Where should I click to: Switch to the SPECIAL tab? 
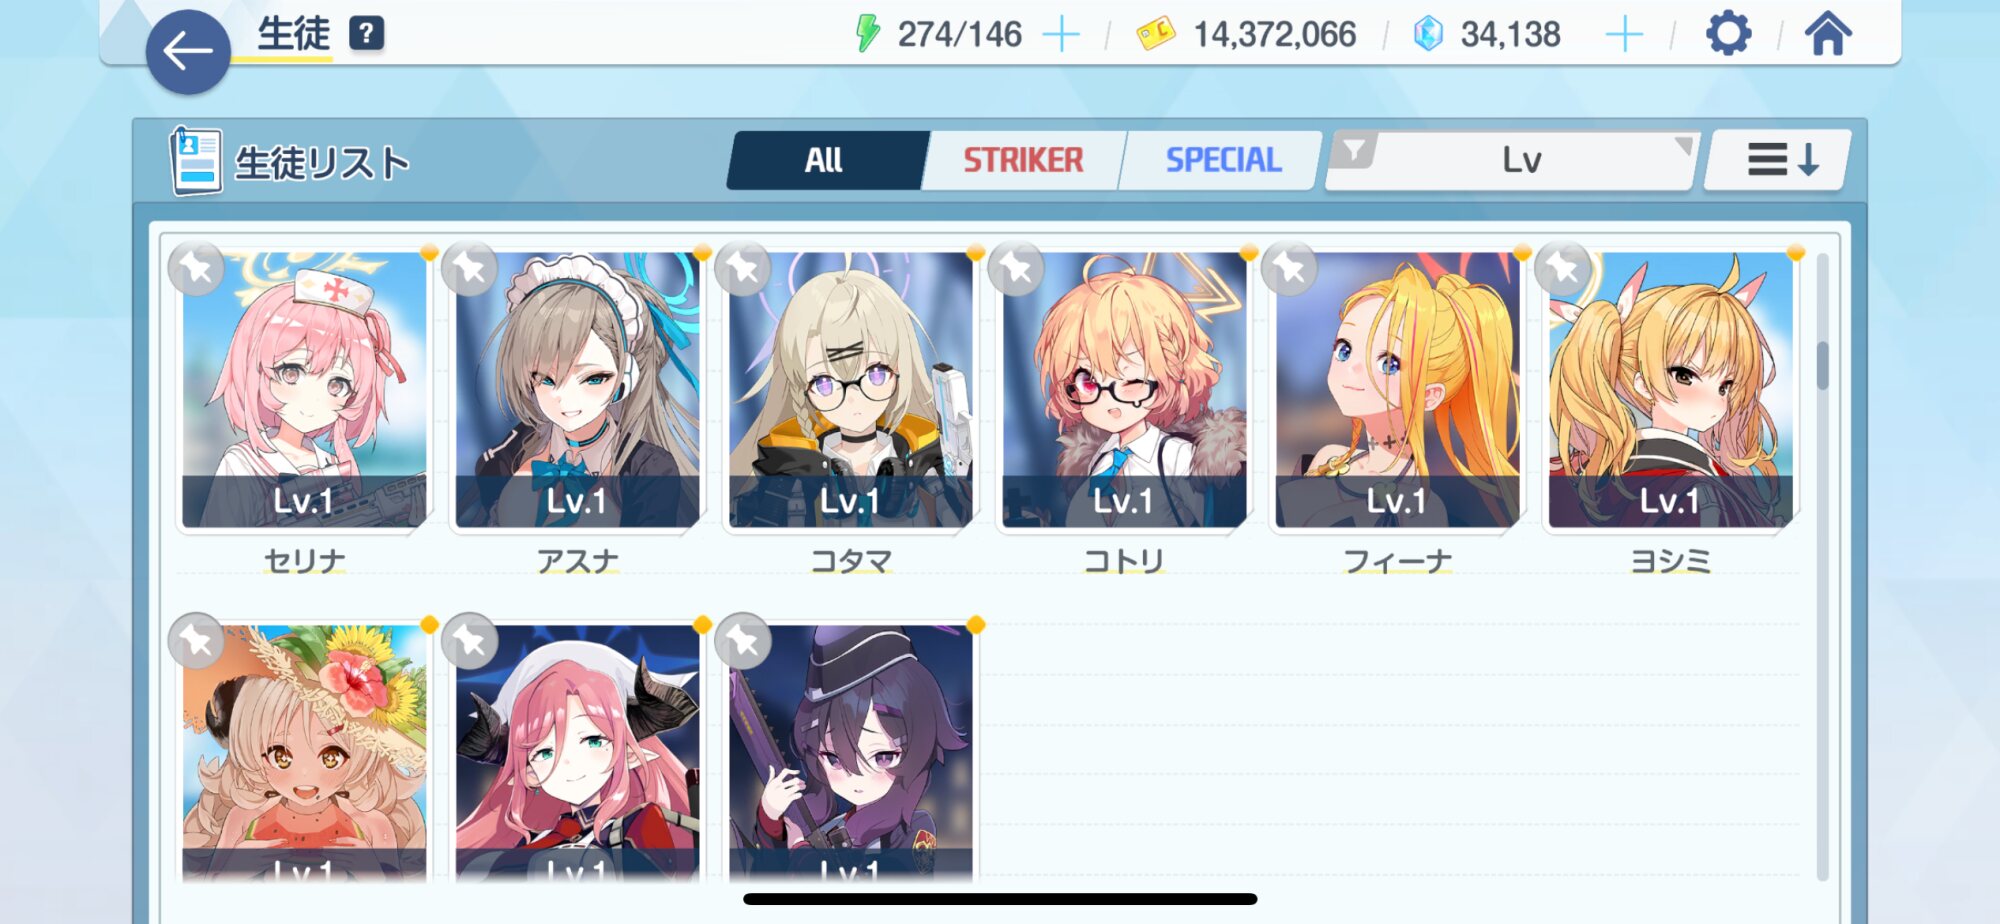pos(1222,160)
